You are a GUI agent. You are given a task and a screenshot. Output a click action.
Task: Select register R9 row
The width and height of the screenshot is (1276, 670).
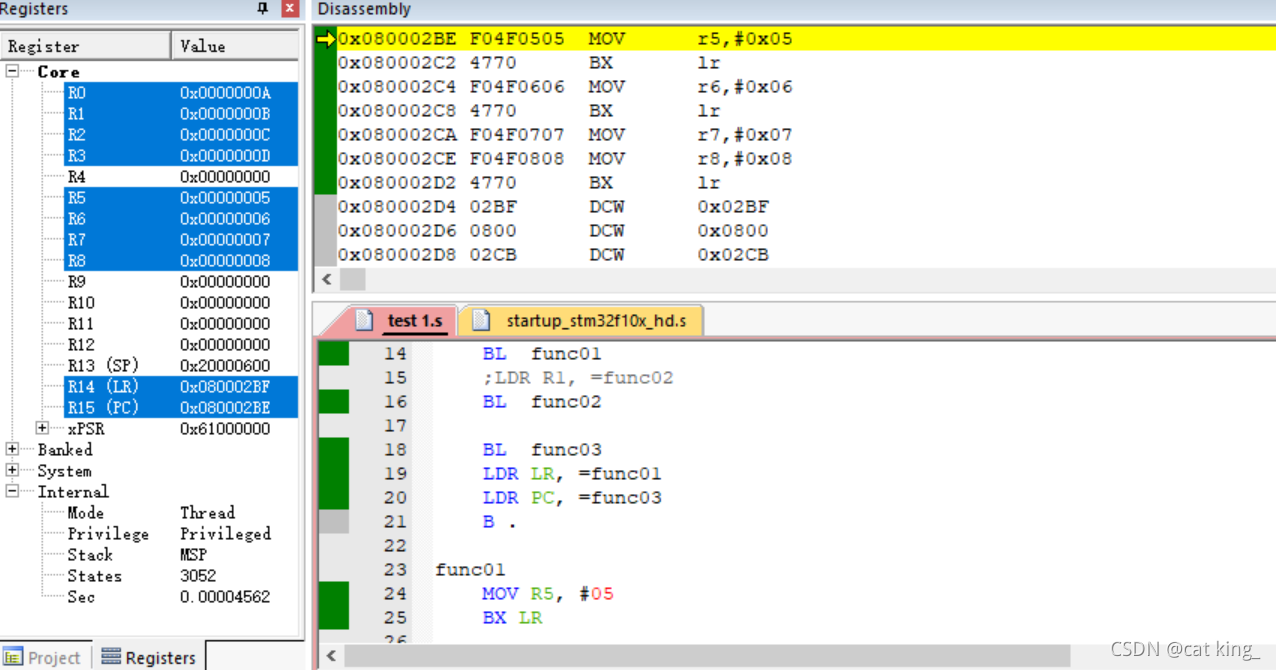tap(181, 282)
